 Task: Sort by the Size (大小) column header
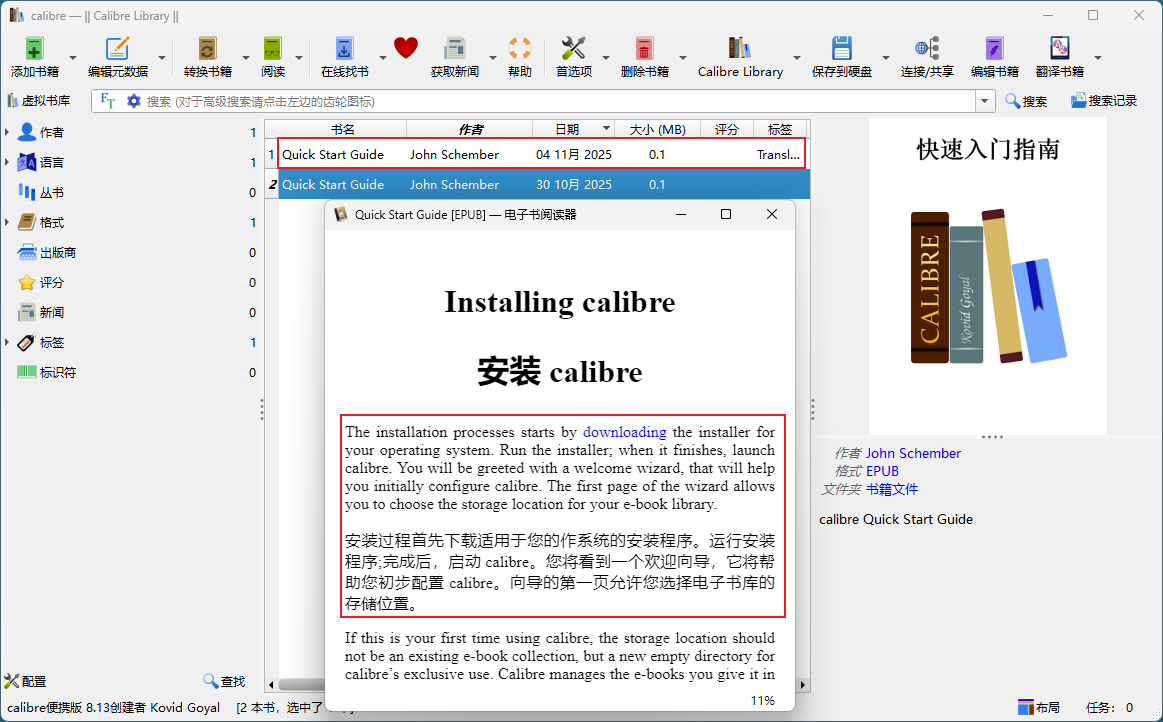click(x=657, y=129)
